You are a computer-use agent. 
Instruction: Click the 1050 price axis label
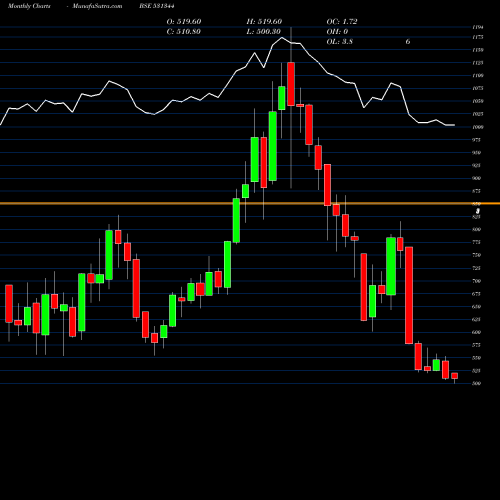tap(478, 101)
